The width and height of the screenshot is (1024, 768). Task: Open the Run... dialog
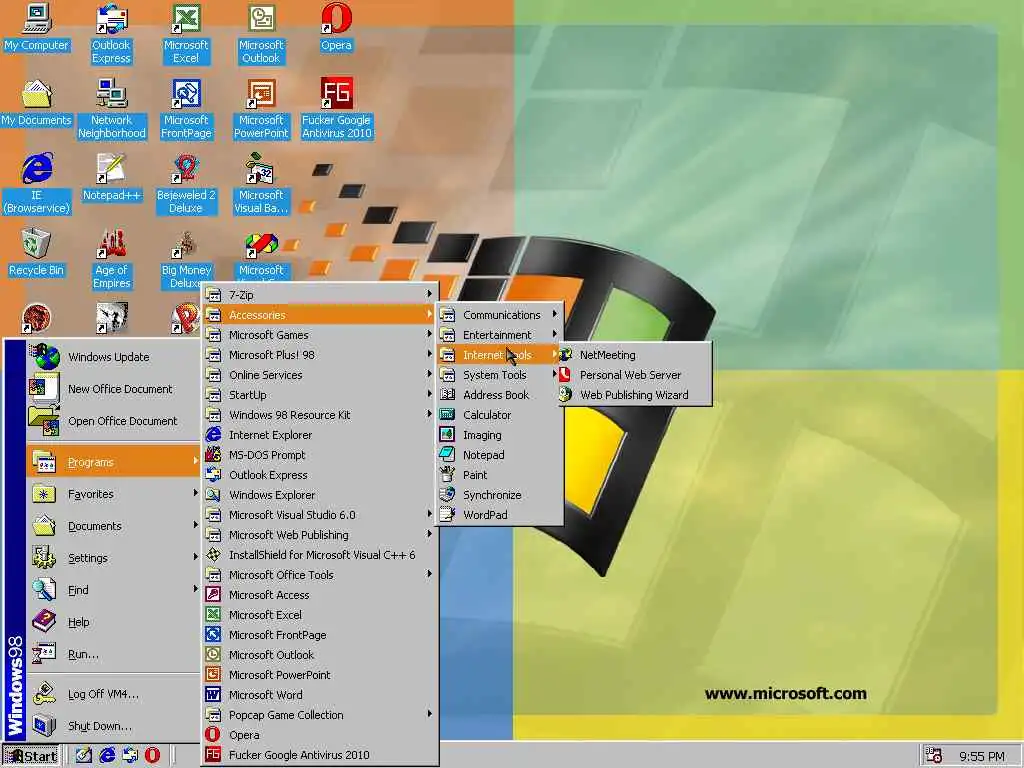(113, 654)
